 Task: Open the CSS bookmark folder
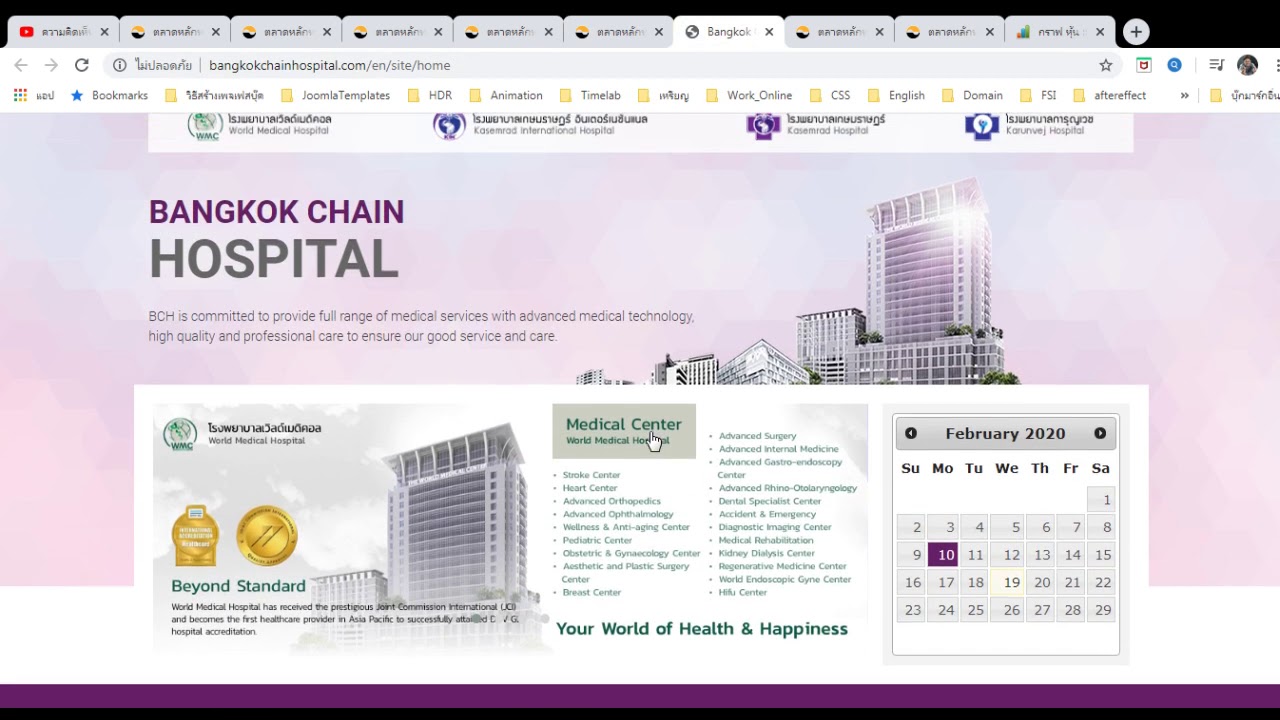[x=830, y=95]
